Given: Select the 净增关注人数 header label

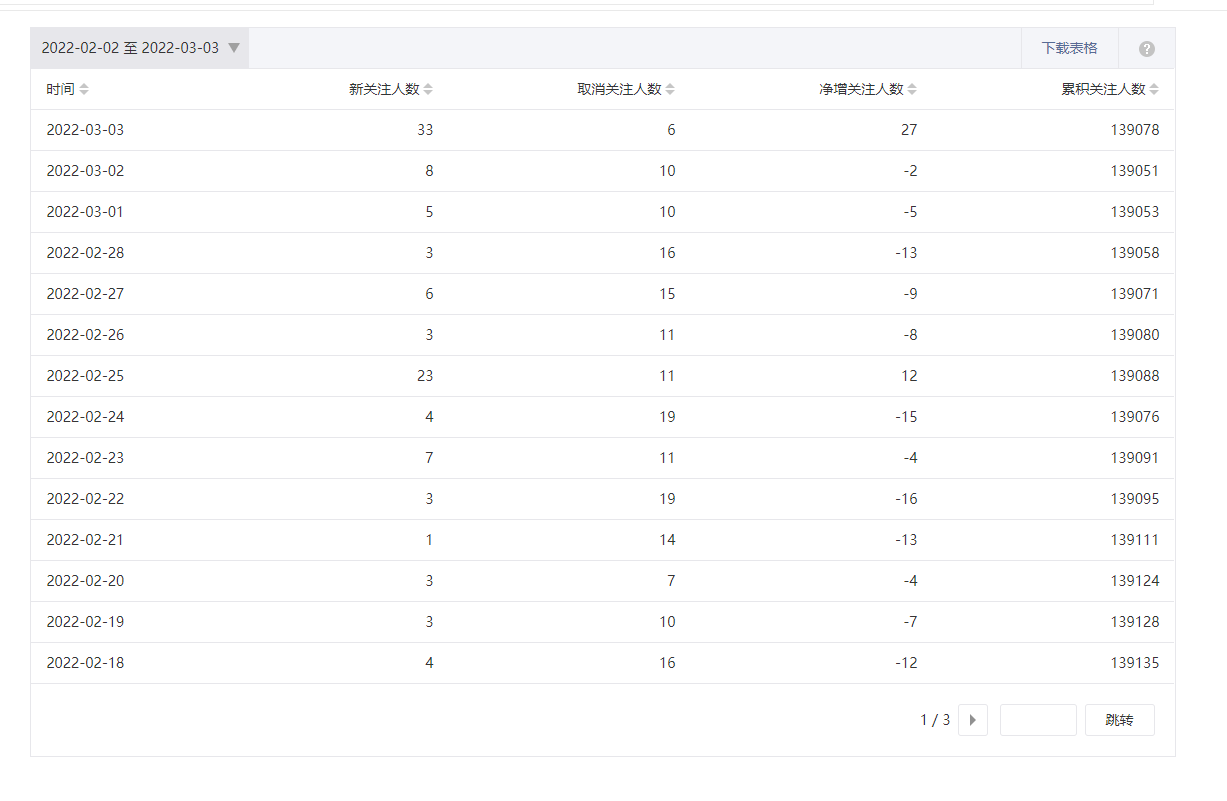Looking at the screenshot, I should 861,89.
